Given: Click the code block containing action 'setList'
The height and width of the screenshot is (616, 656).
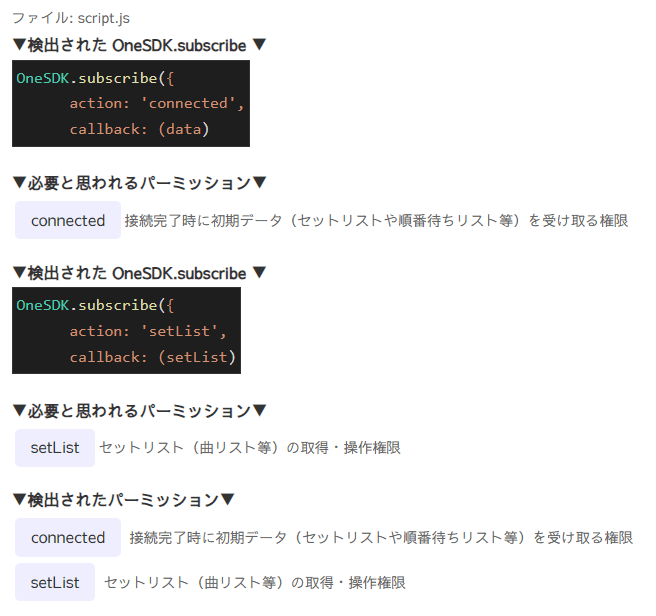Looking at the screenshot, I should point(126,331).
